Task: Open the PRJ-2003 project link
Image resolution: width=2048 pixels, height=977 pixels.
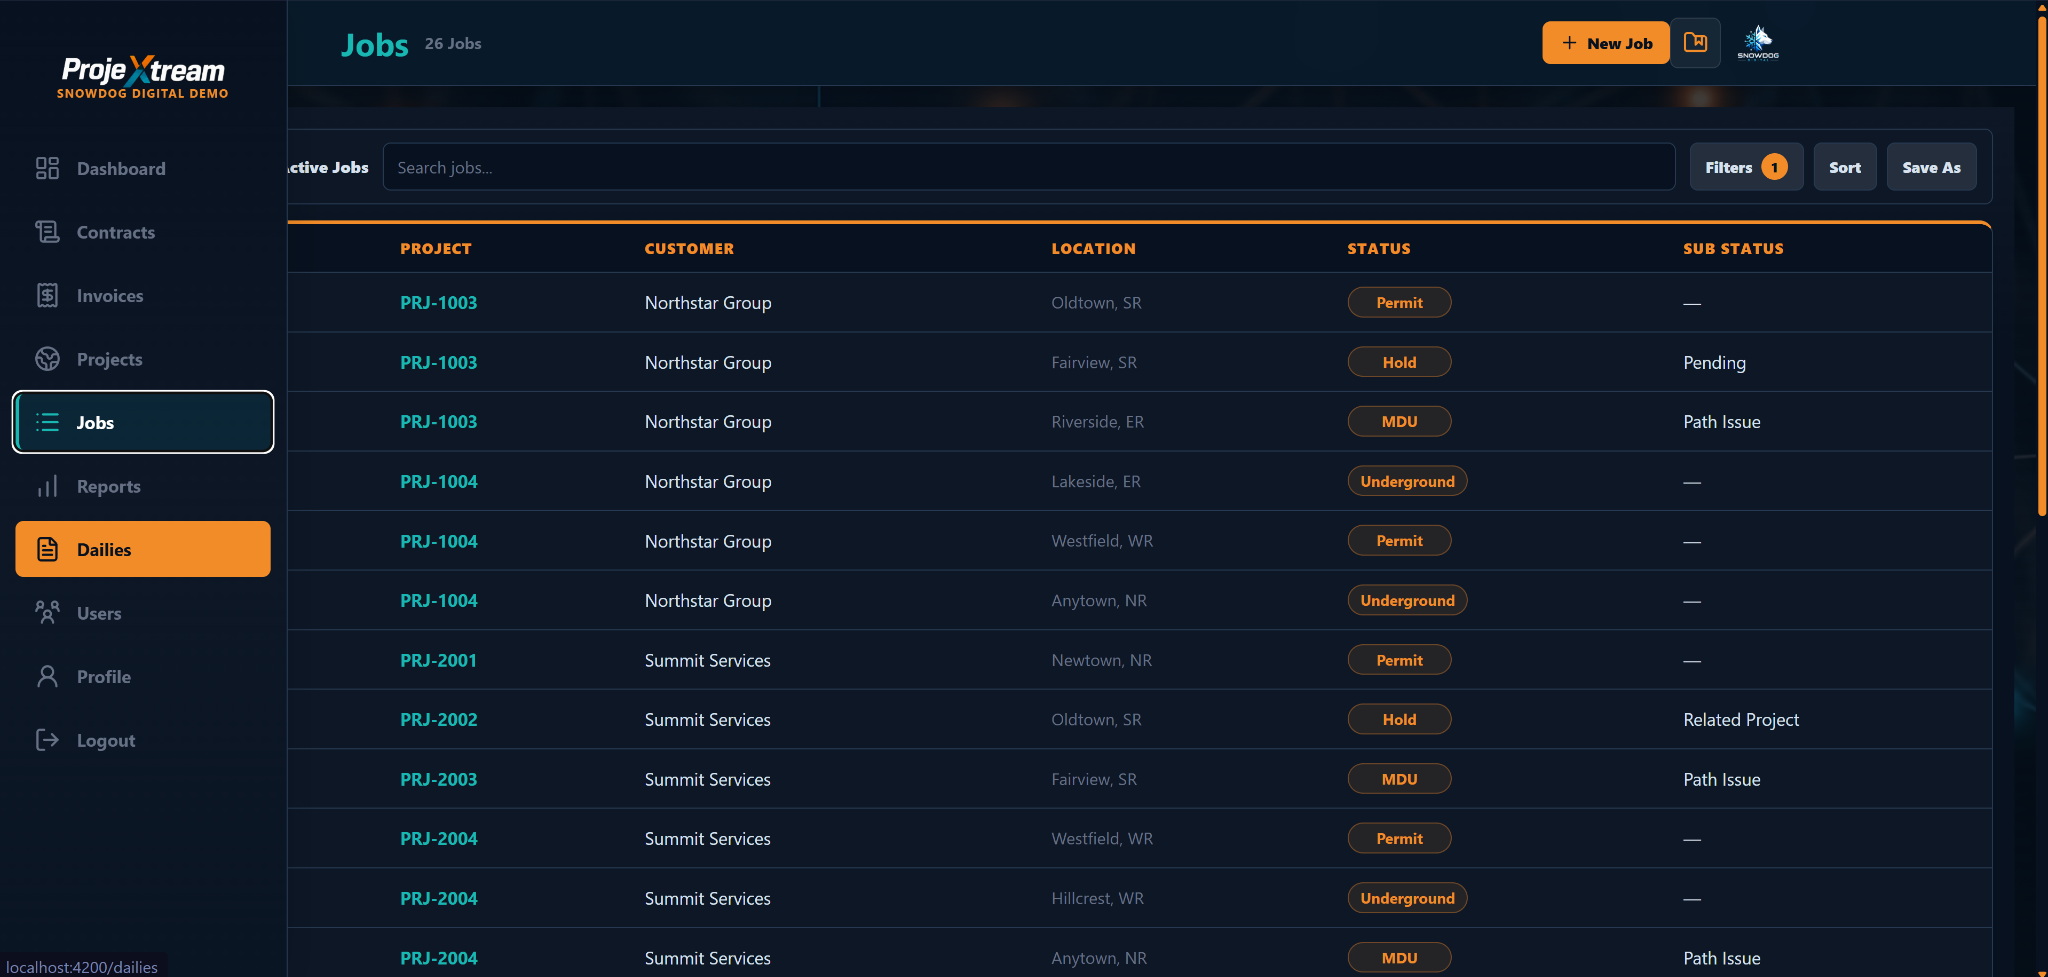Action: click(439, 779)
